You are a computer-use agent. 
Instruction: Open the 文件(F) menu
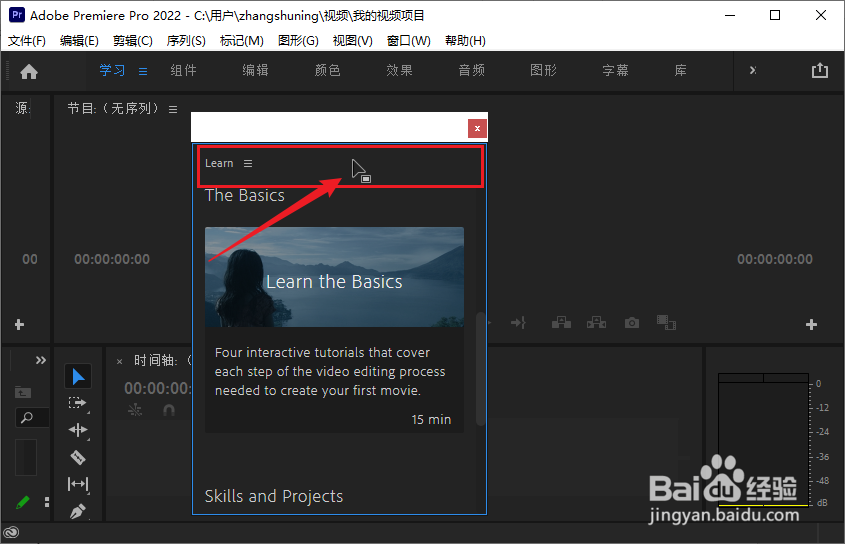[27, 40]
